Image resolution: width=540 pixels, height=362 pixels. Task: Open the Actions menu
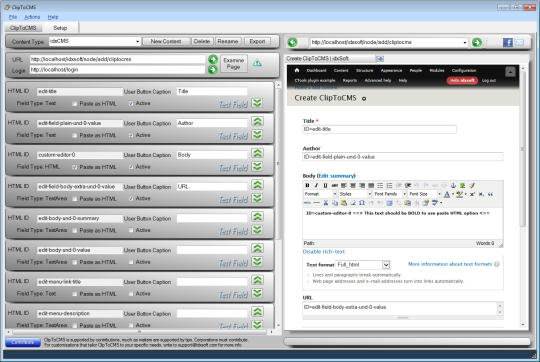point(32,17)
